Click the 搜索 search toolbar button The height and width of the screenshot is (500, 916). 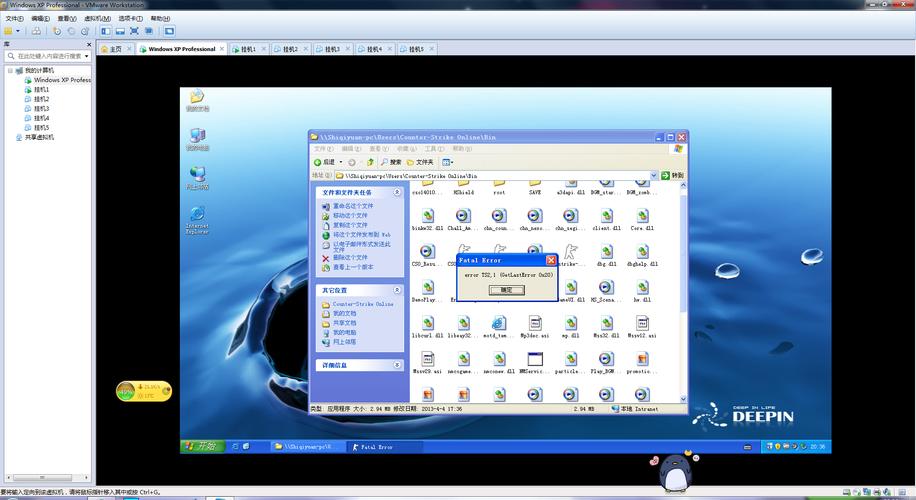coord(391,162)
